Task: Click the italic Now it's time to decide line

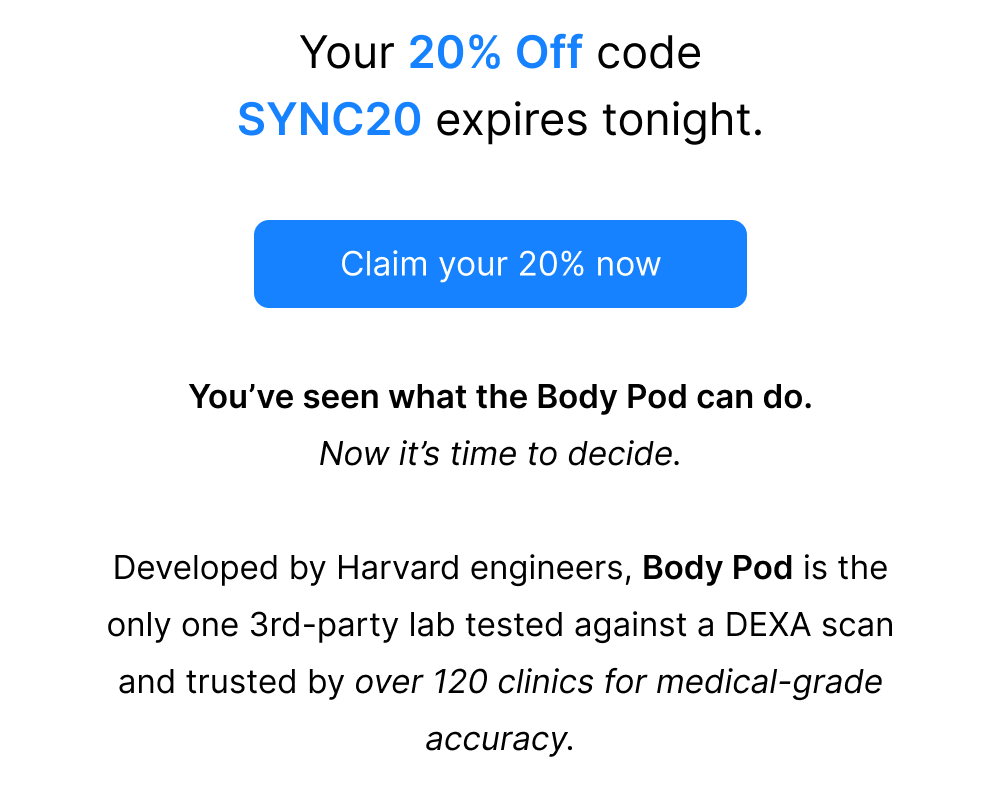Action: [501, 454]
